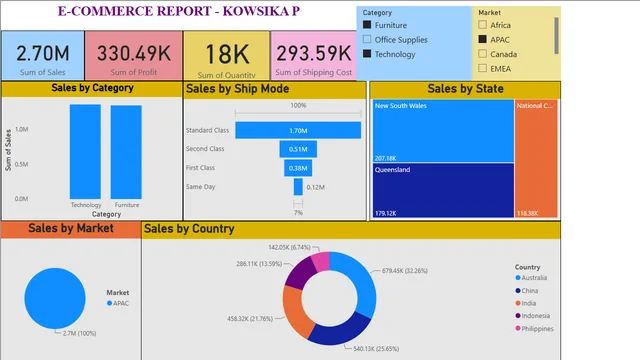Click the Sales by Market title

(71, 228)
